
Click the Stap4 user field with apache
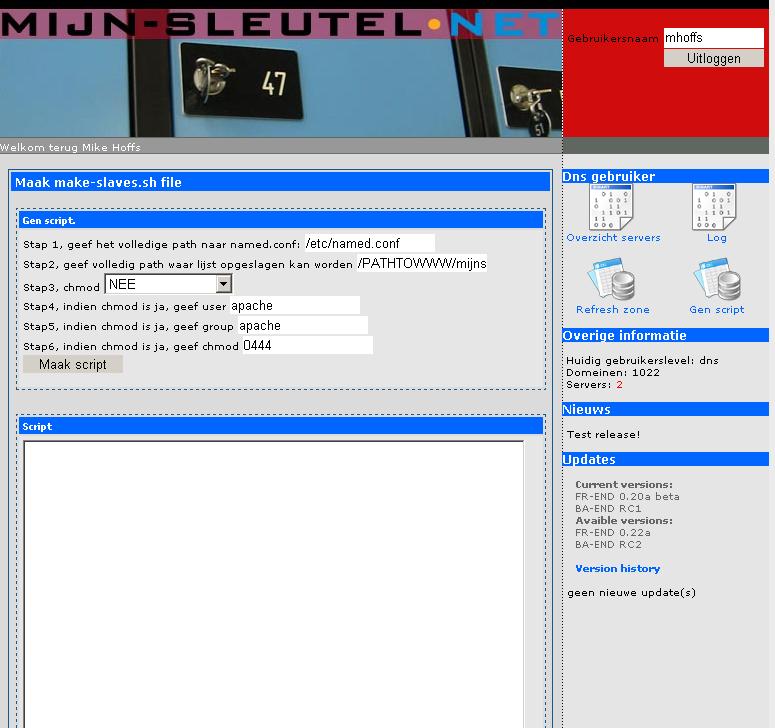295,306
